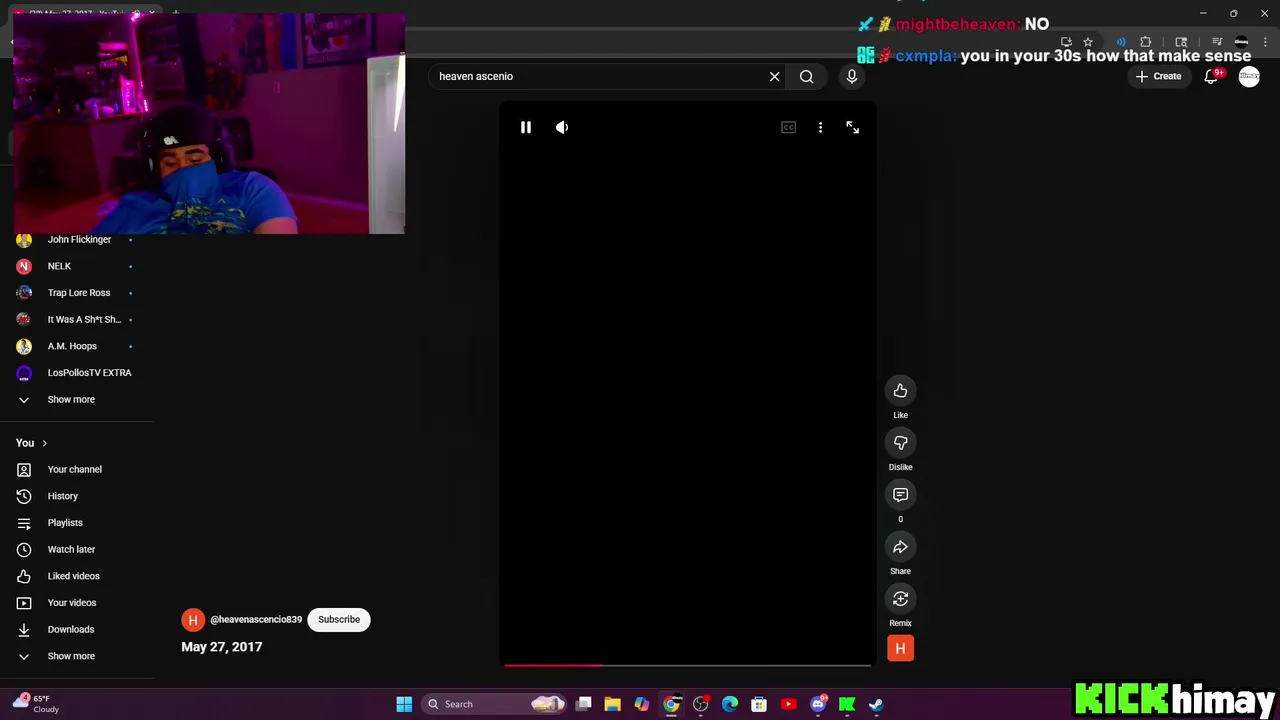The width and height of the screenshot is (1280, 720).
Task: Open YouTube notifications bell
Action: 1211,76
